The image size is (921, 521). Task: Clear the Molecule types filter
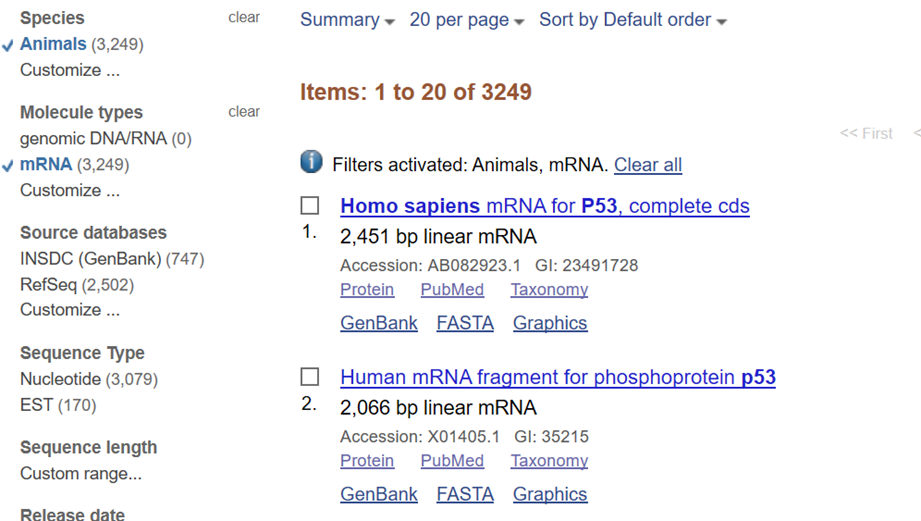point(244,112)
